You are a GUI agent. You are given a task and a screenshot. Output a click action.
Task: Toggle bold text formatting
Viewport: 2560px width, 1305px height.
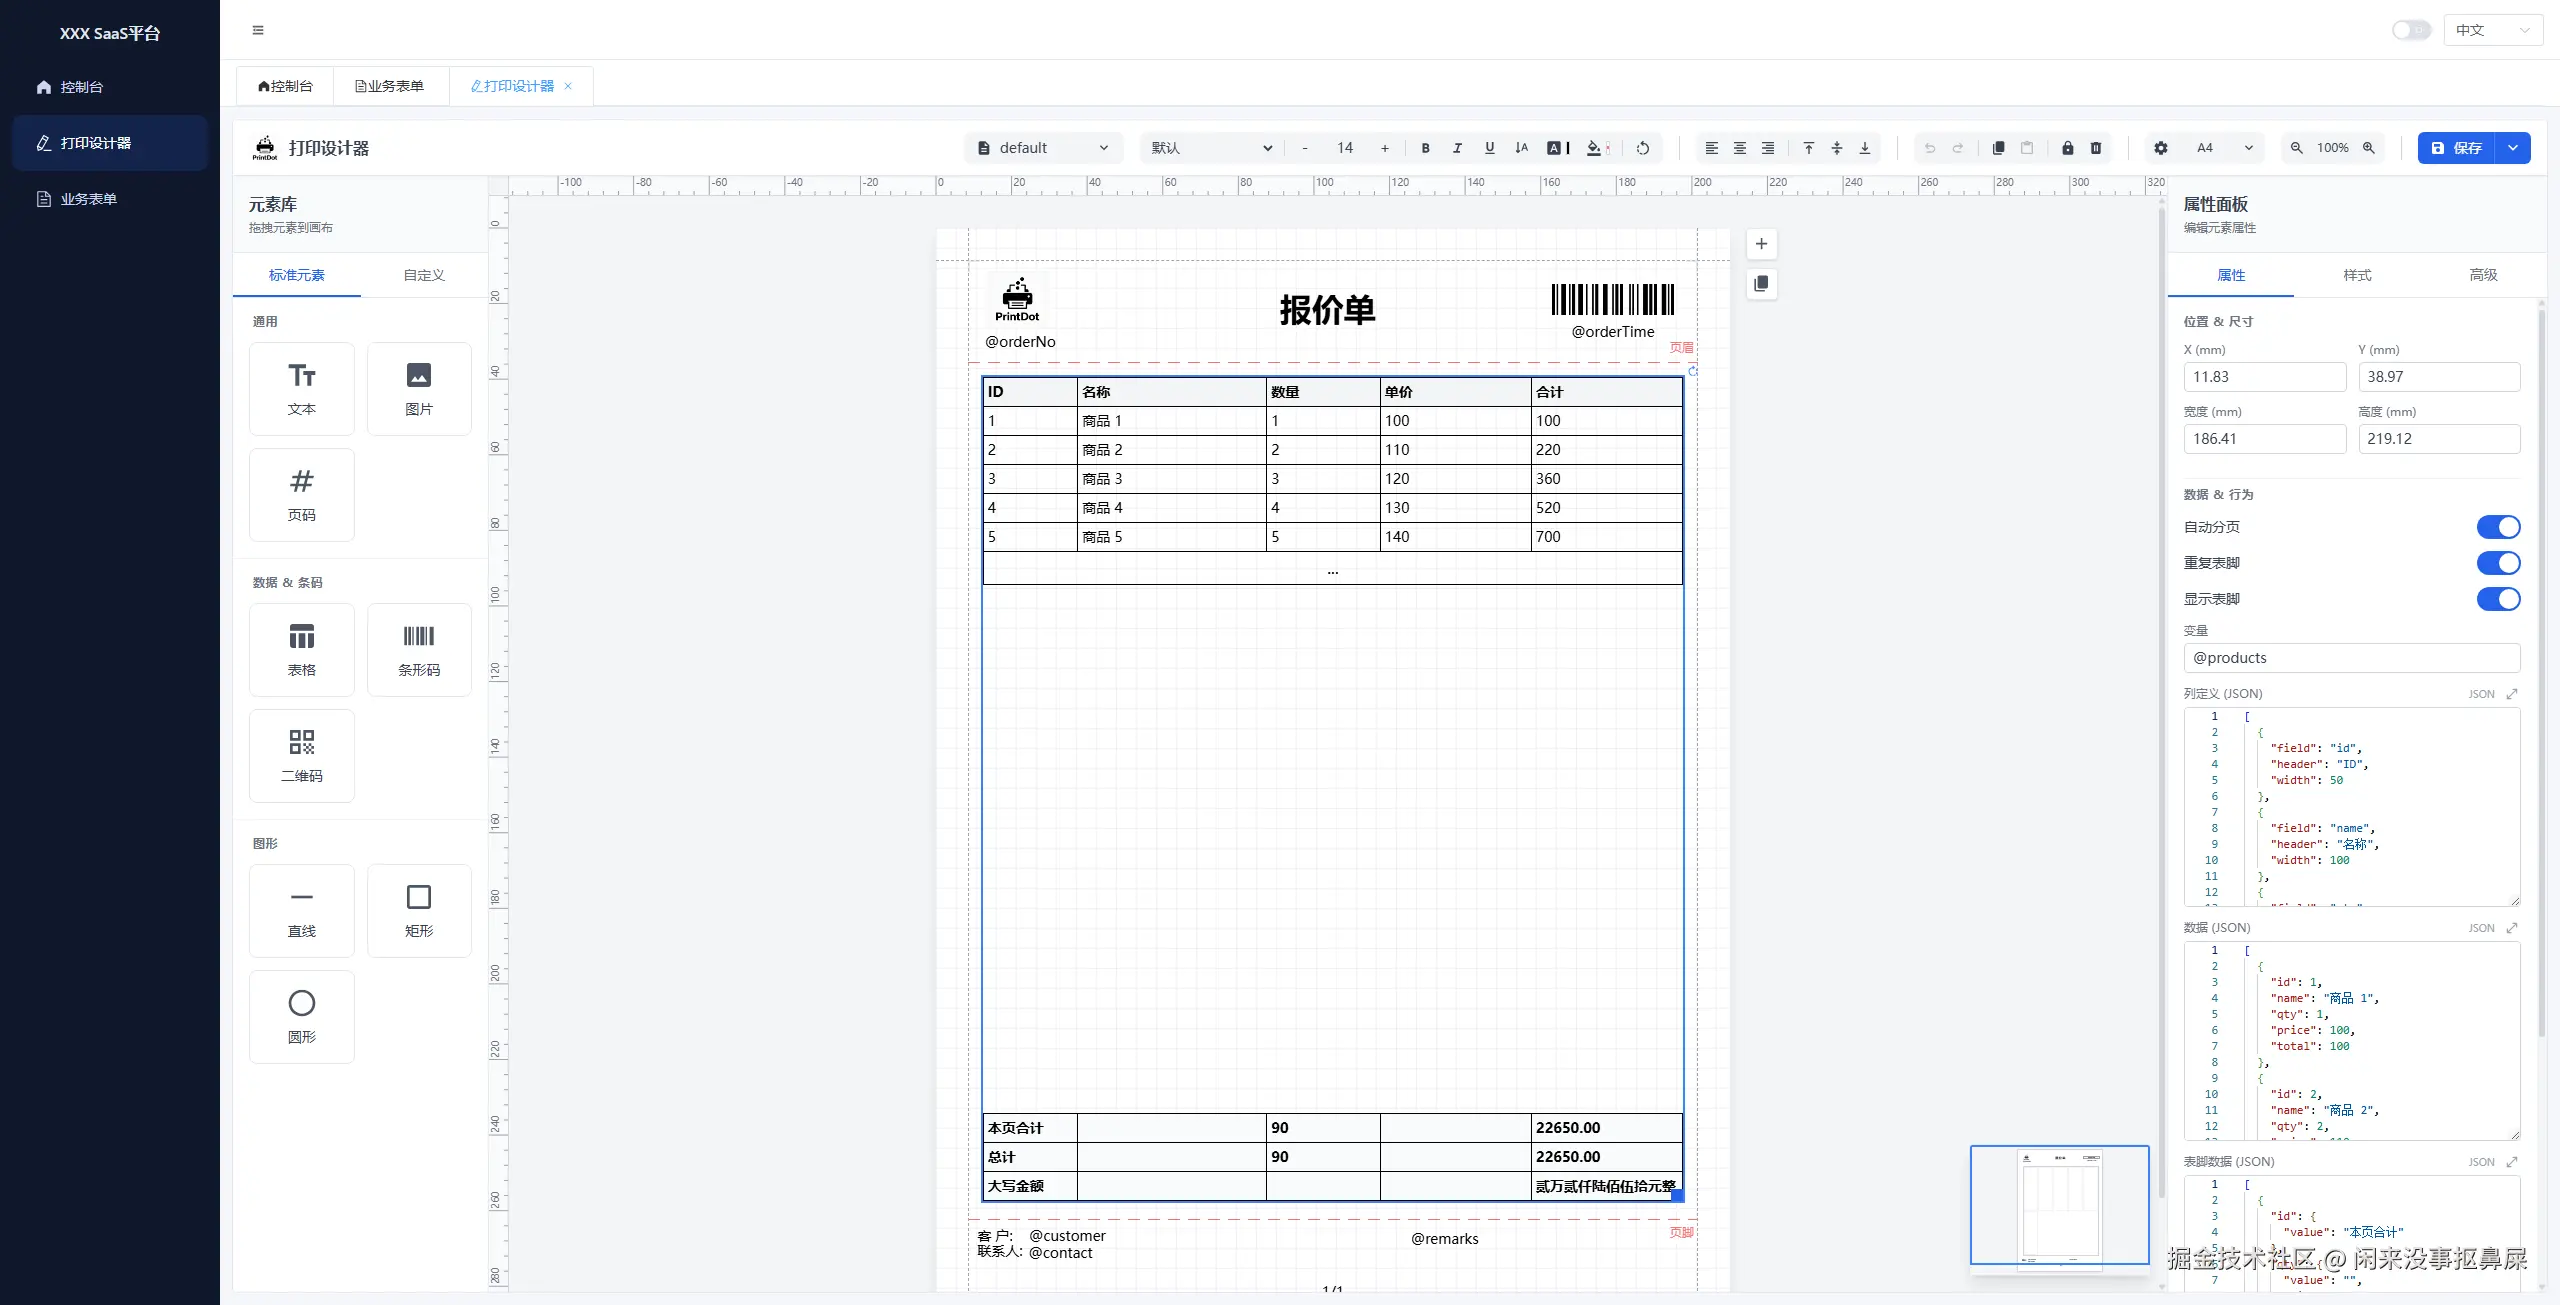pyautogui.click(x=1425, y=148)
